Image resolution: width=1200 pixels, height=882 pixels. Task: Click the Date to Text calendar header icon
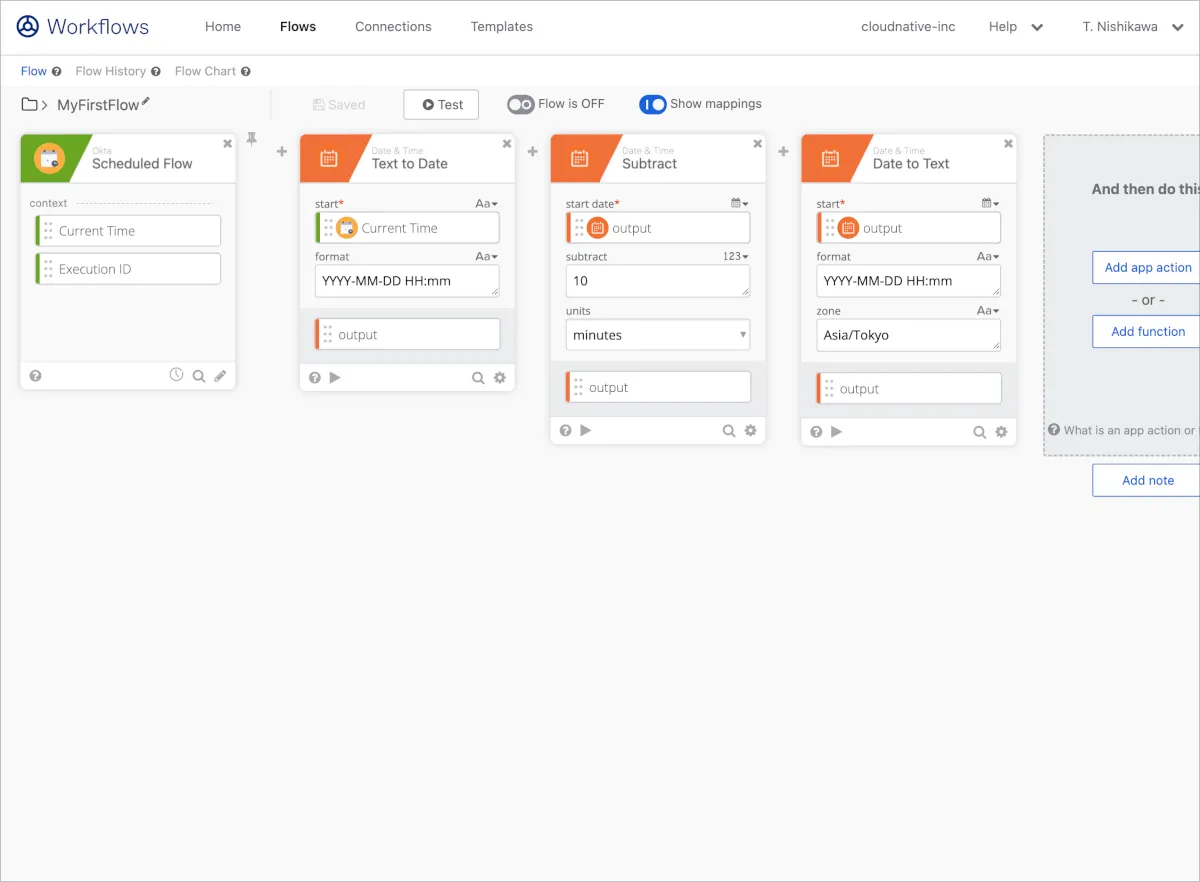pos(830,158)
